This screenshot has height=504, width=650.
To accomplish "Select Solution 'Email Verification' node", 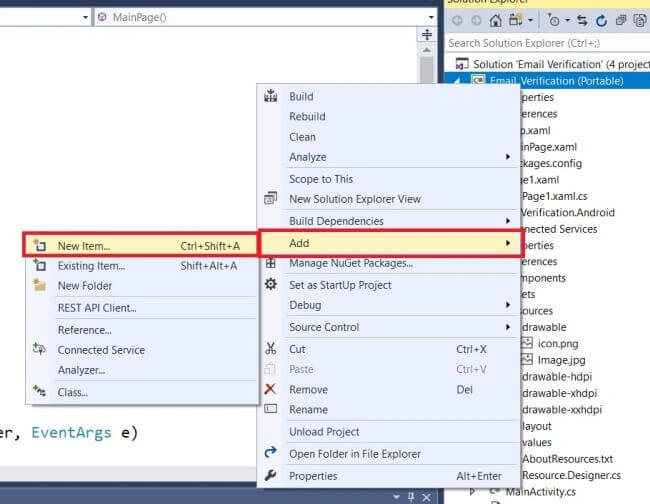I will [x=561, y=64].
